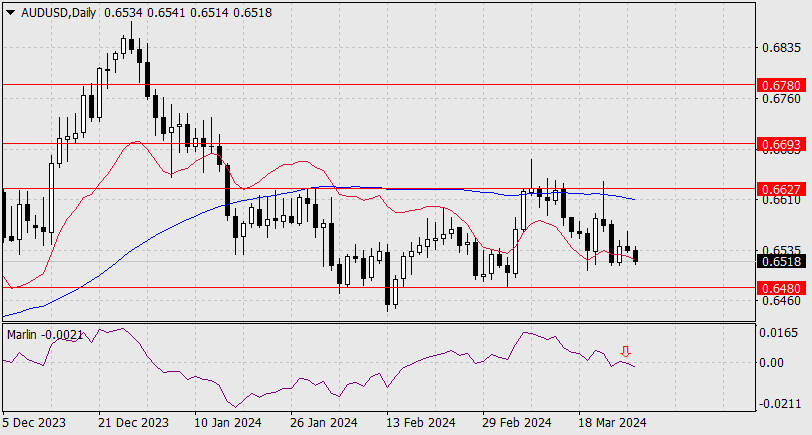Click the 29 Feb 2024 date label
This screenshot has width=812, height=435.
(x=517, y=423)
